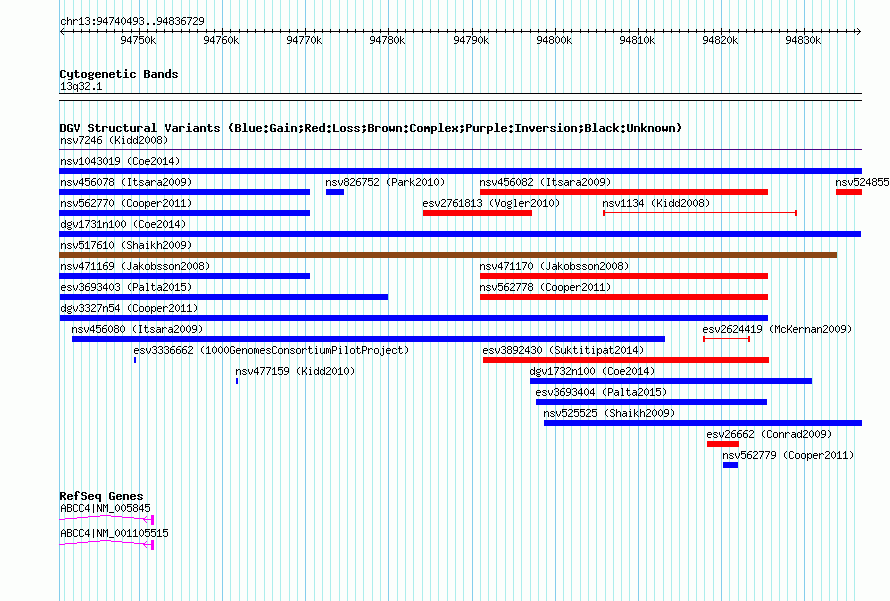
Task: Open the nsv456082 (Itsara2009) loss variant label
Action: click(545, 182)
